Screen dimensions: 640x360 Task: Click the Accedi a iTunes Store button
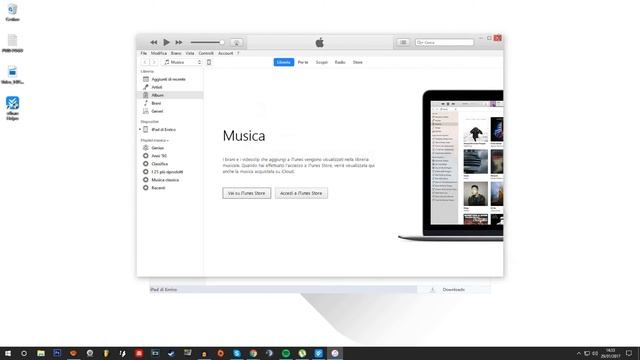point(301,193)
